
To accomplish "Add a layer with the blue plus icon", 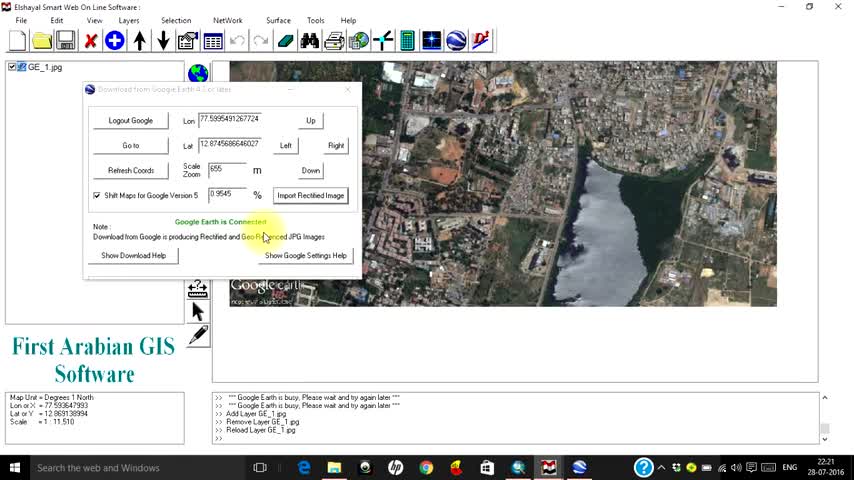I will (114, 41).
